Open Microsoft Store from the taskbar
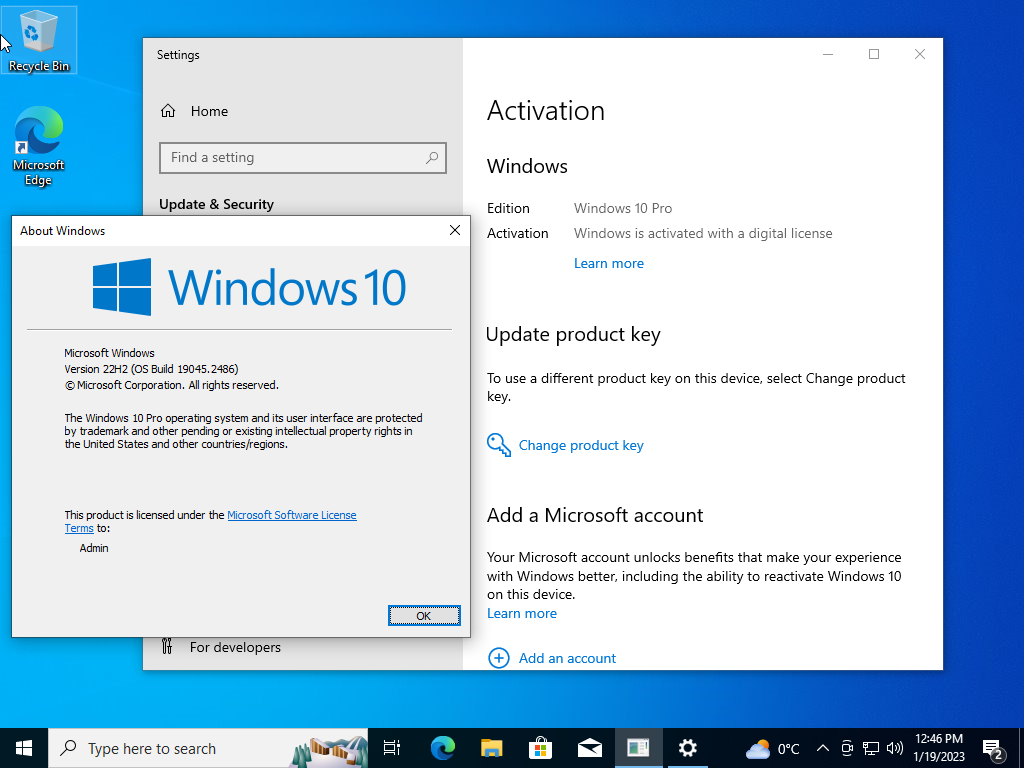Screen dimensions: 1024x768 (540, 748)
